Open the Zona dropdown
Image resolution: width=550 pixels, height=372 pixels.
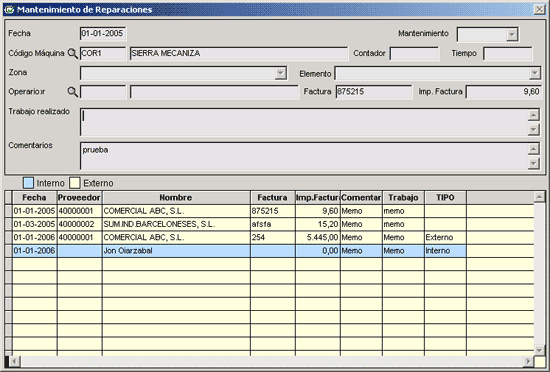tap(281, 73)
